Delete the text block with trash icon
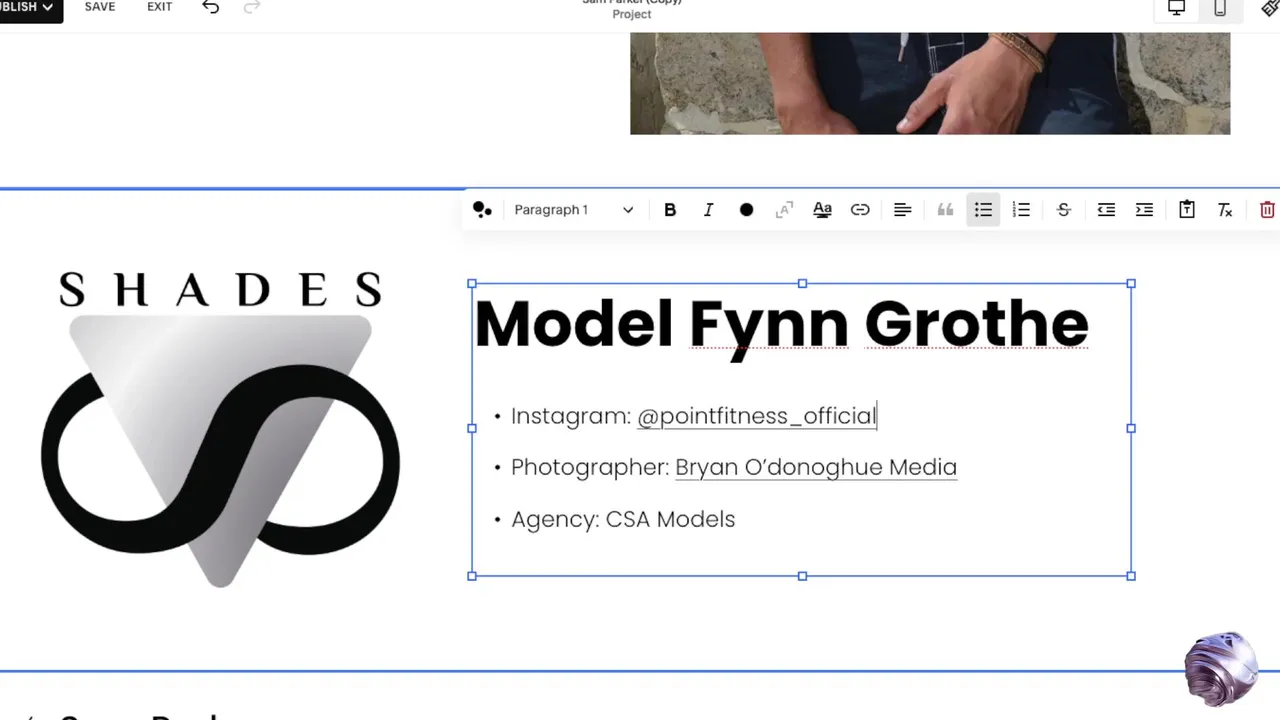Viewport: 1280px width, 720px height. coord(1267,210)
